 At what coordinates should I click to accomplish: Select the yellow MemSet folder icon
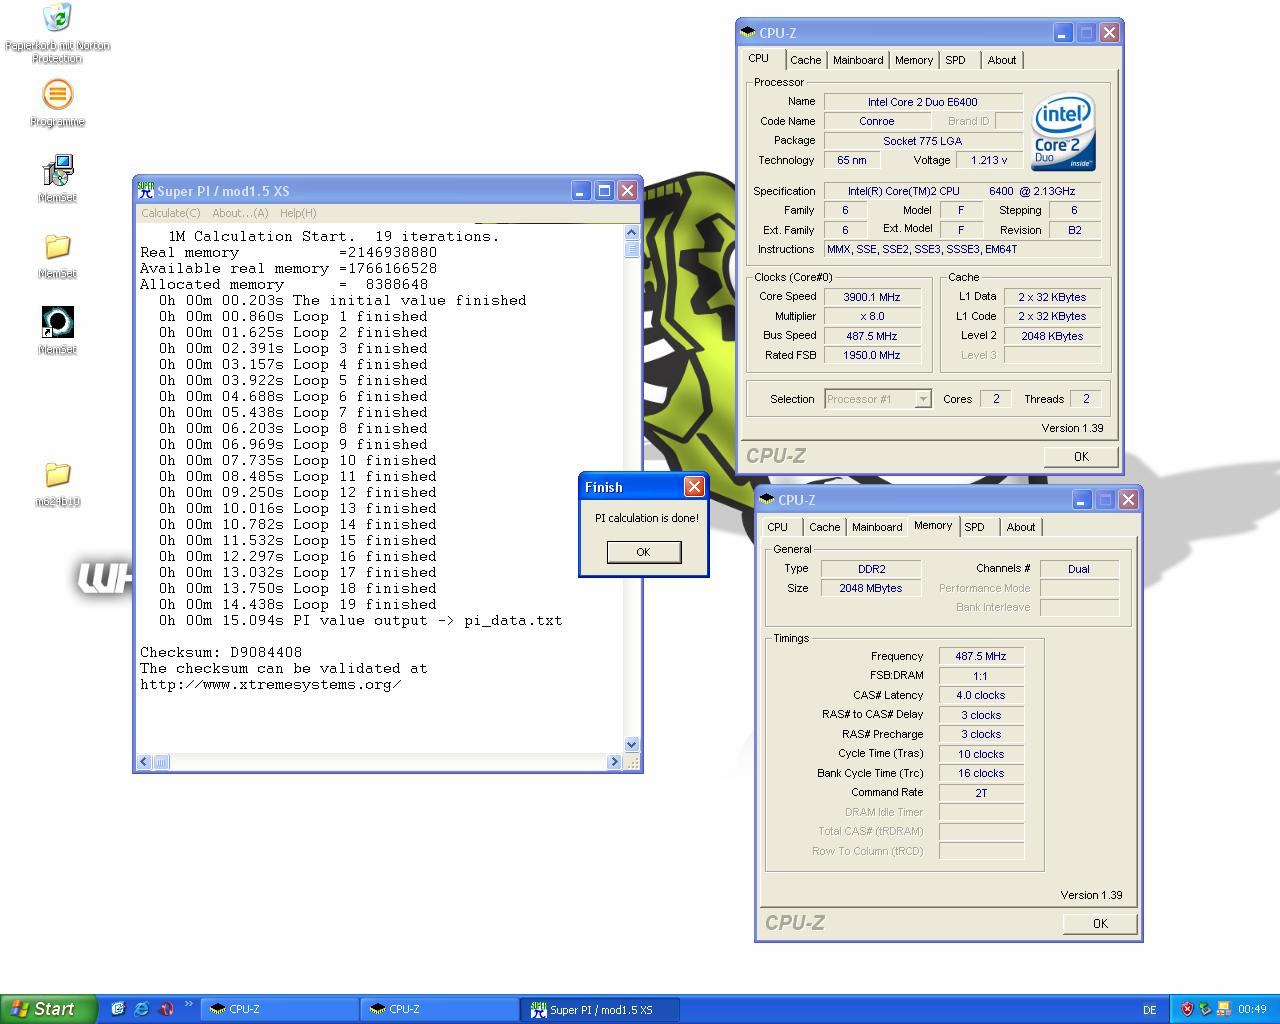(57, 256)
